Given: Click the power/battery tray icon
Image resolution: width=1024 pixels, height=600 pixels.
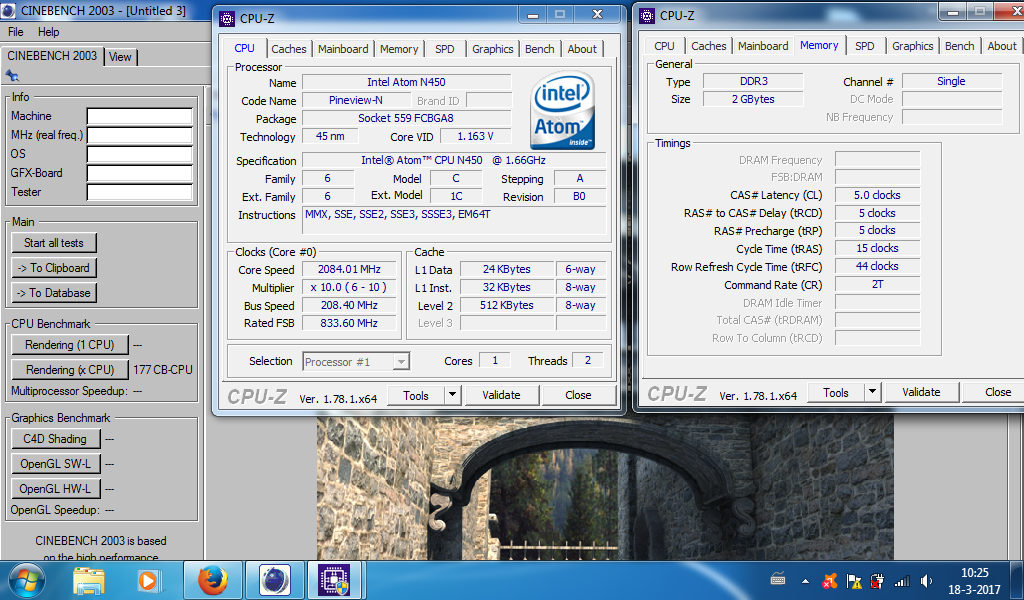Looking at the screenshot, I should (x=877, y=580).
